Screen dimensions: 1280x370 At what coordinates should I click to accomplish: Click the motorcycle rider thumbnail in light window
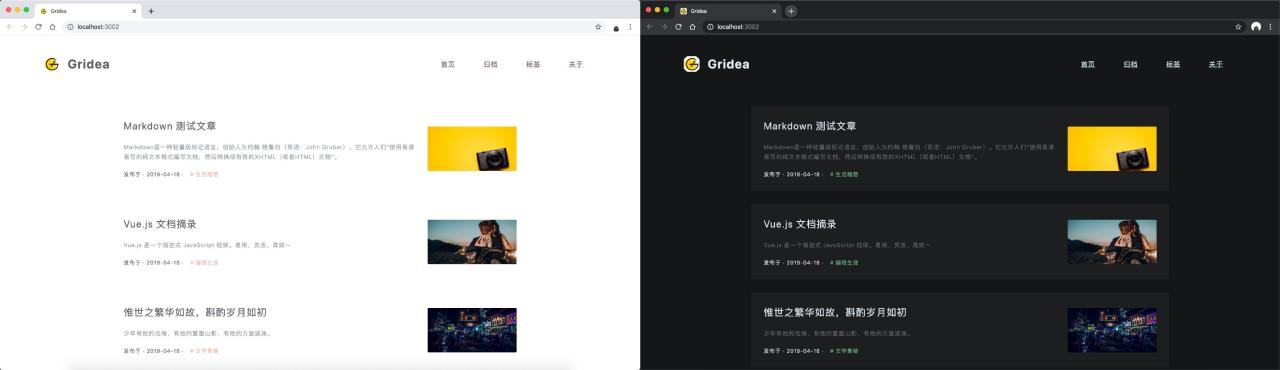pyautogui.click(x=472, y=242)
